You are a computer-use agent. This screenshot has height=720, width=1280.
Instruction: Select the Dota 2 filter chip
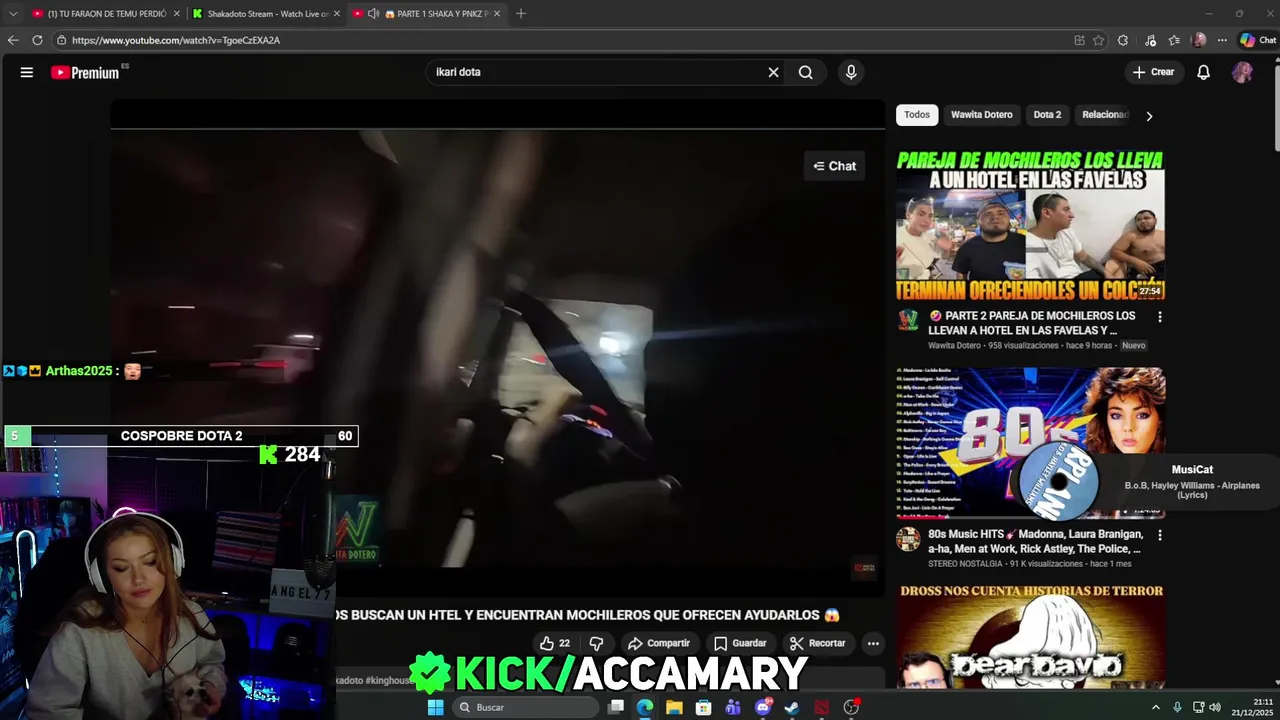pos(1047,115)
